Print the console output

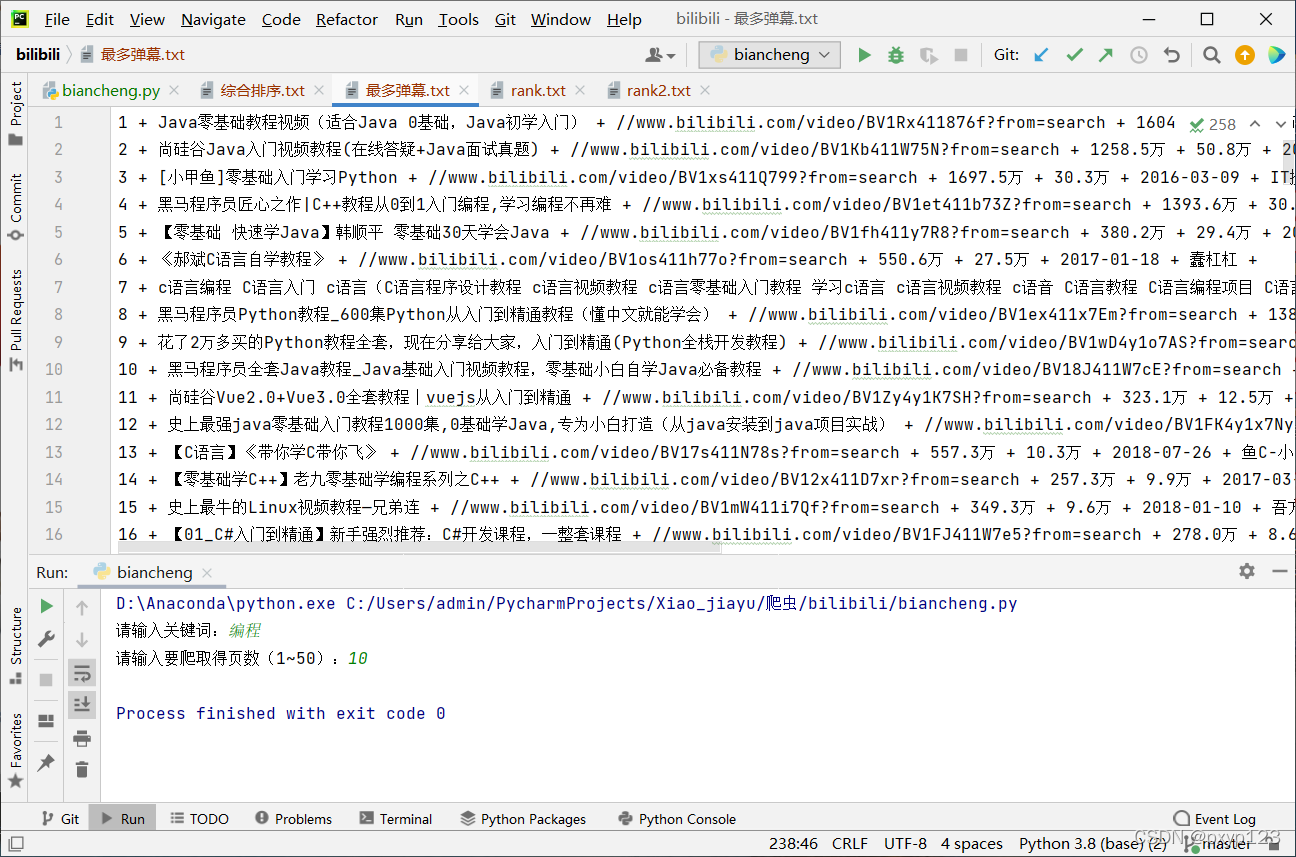click(x=82, y=738)
